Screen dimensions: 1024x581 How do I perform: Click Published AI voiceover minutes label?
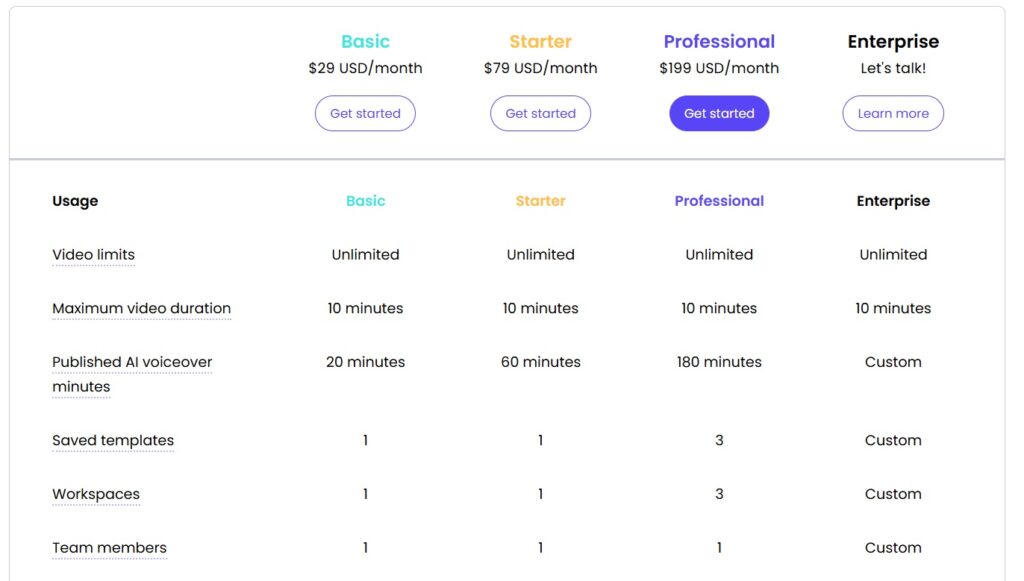[132, 362]
